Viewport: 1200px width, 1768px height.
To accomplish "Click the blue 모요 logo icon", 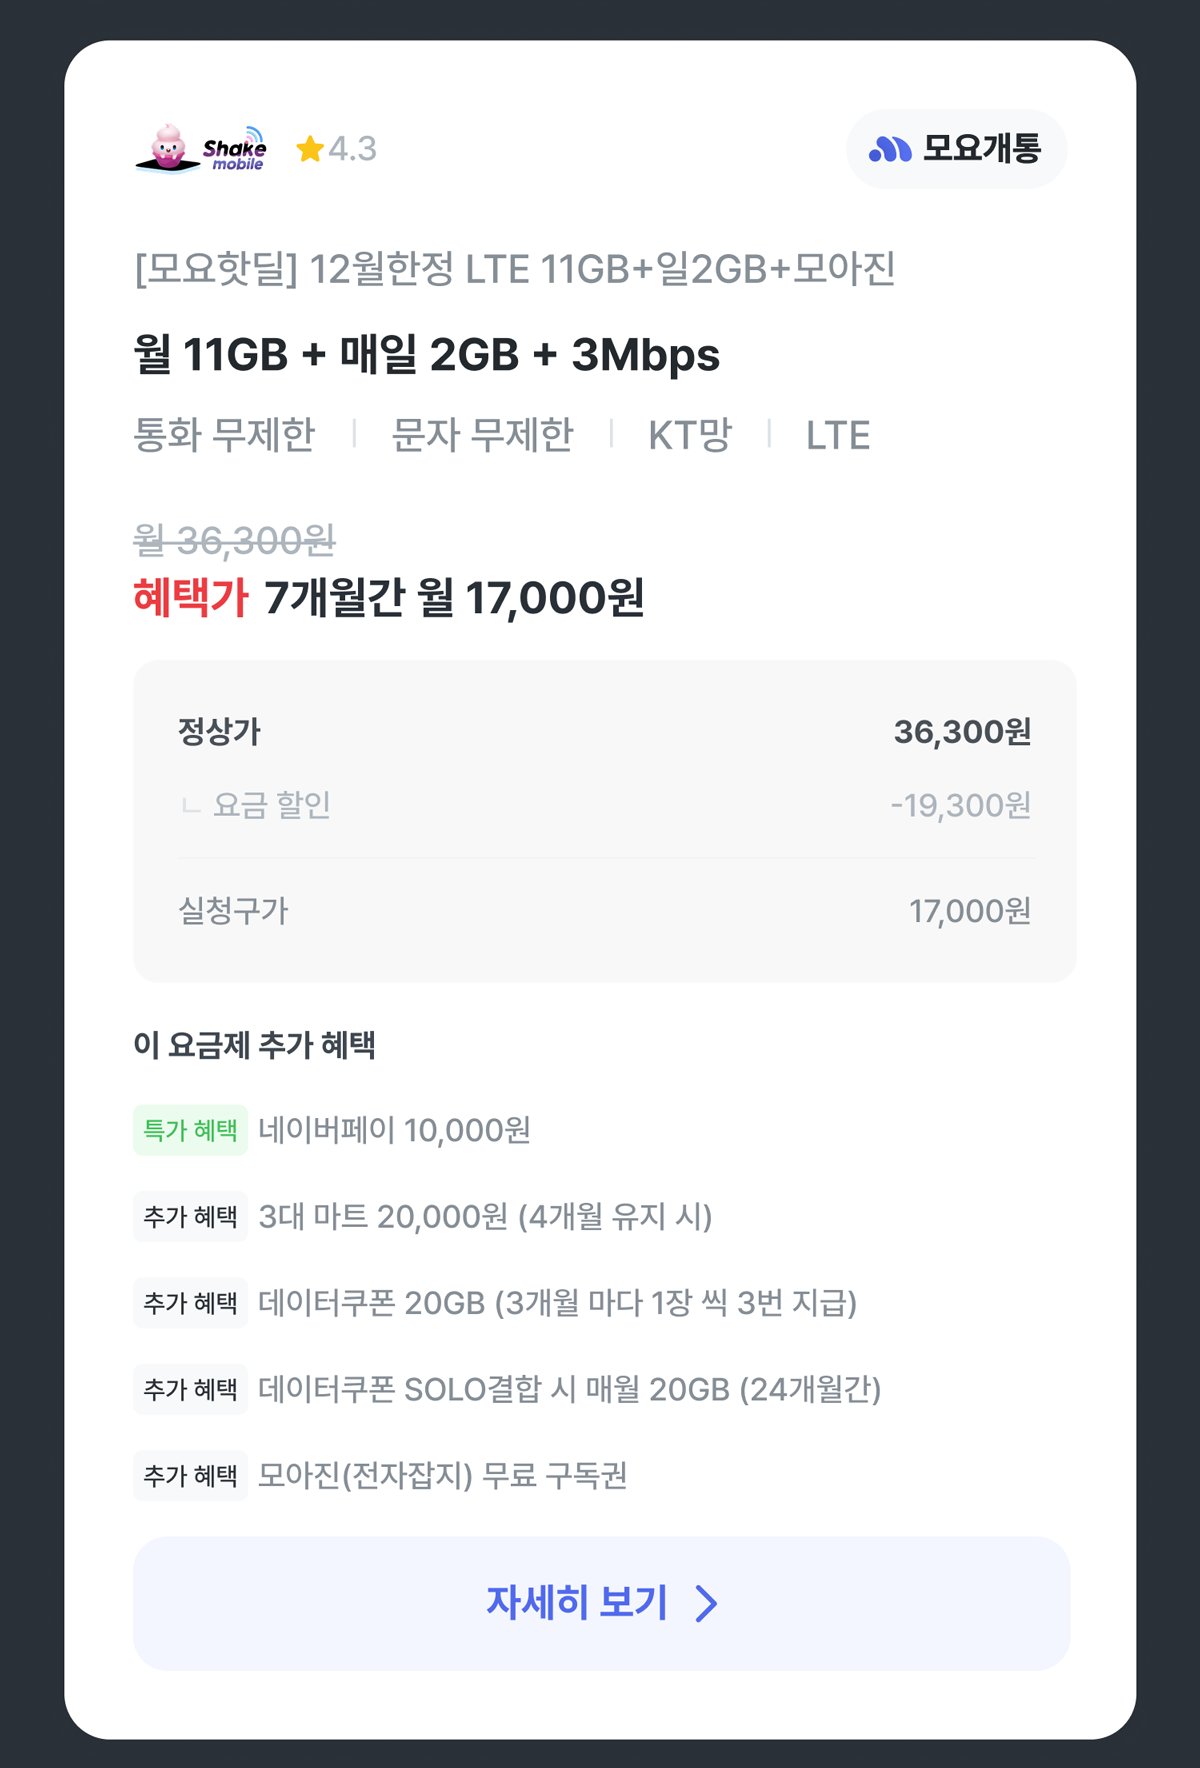I will 890,150.
